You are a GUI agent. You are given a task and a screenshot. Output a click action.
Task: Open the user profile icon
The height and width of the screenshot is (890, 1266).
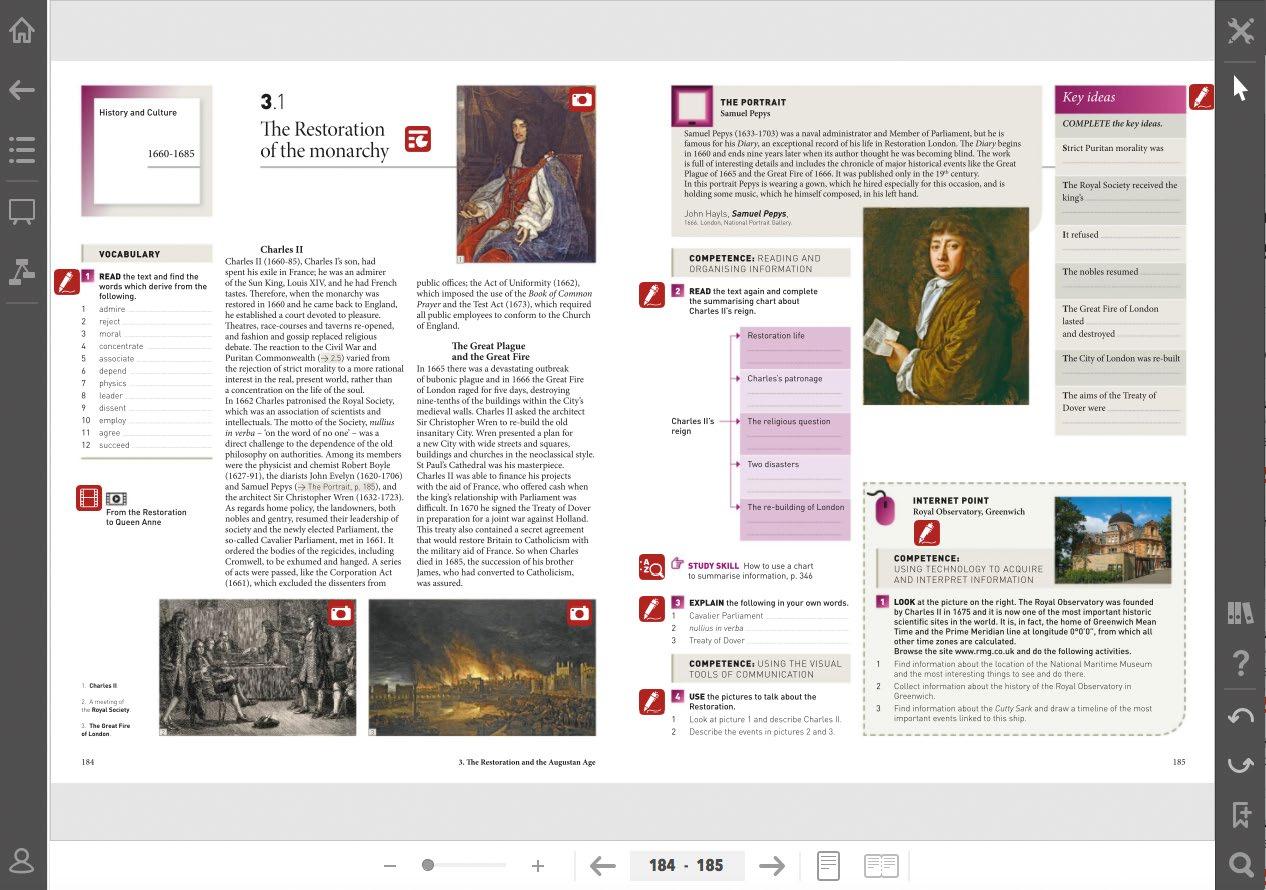point(22,861)
